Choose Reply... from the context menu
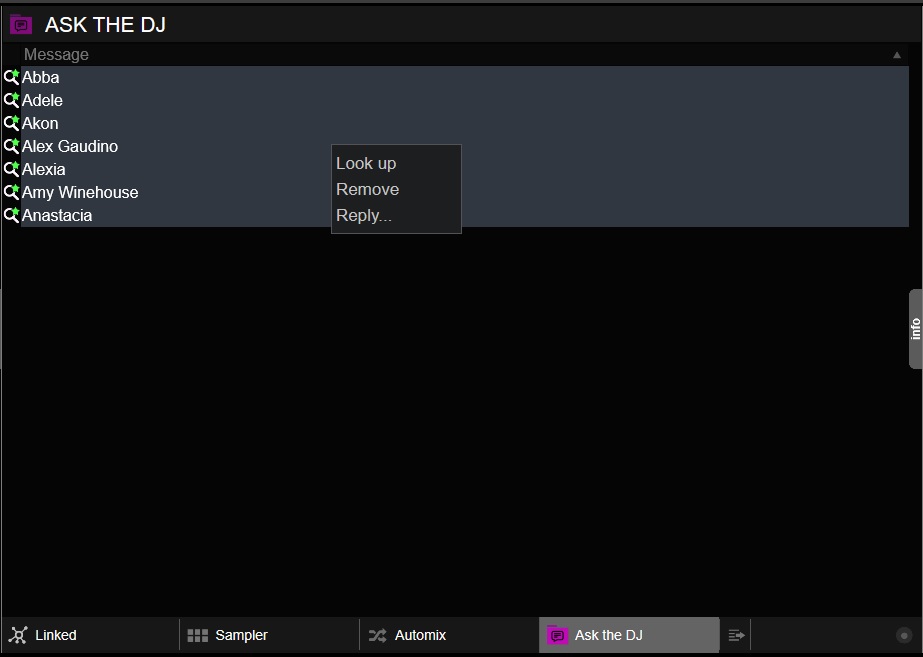923x657 pixels. click(x=364, y=215)
